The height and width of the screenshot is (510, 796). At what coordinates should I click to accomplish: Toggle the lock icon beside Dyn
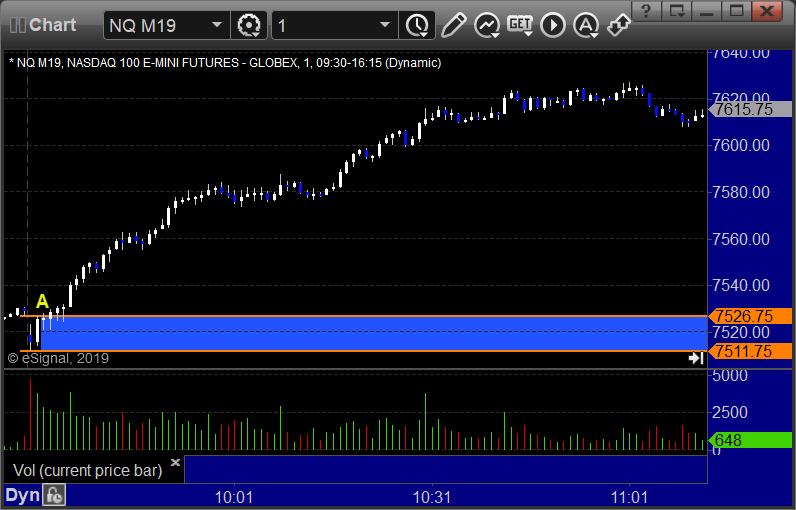[x=54, y=495]
